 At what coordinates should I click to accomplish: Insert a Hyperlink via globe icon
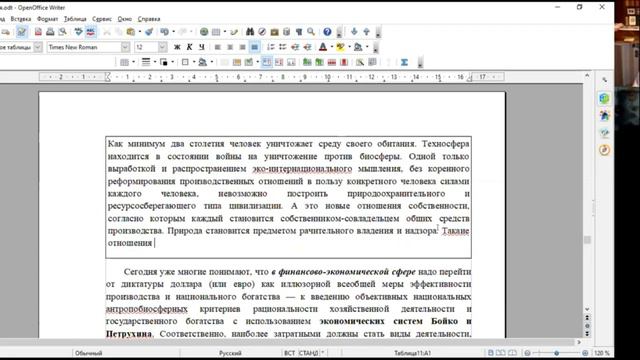click(x=204, y=32)
